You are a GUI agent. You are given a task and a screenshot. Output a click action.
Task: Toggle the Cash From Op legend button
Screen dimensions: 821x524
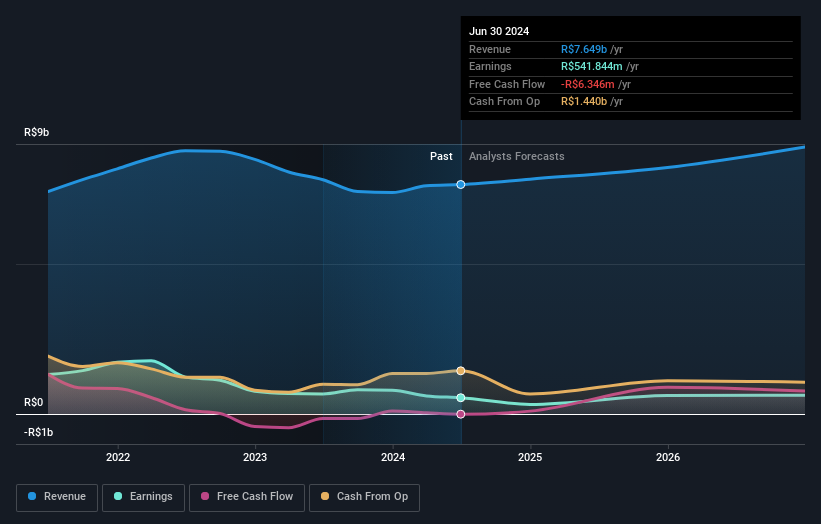(x=364, y=497)
